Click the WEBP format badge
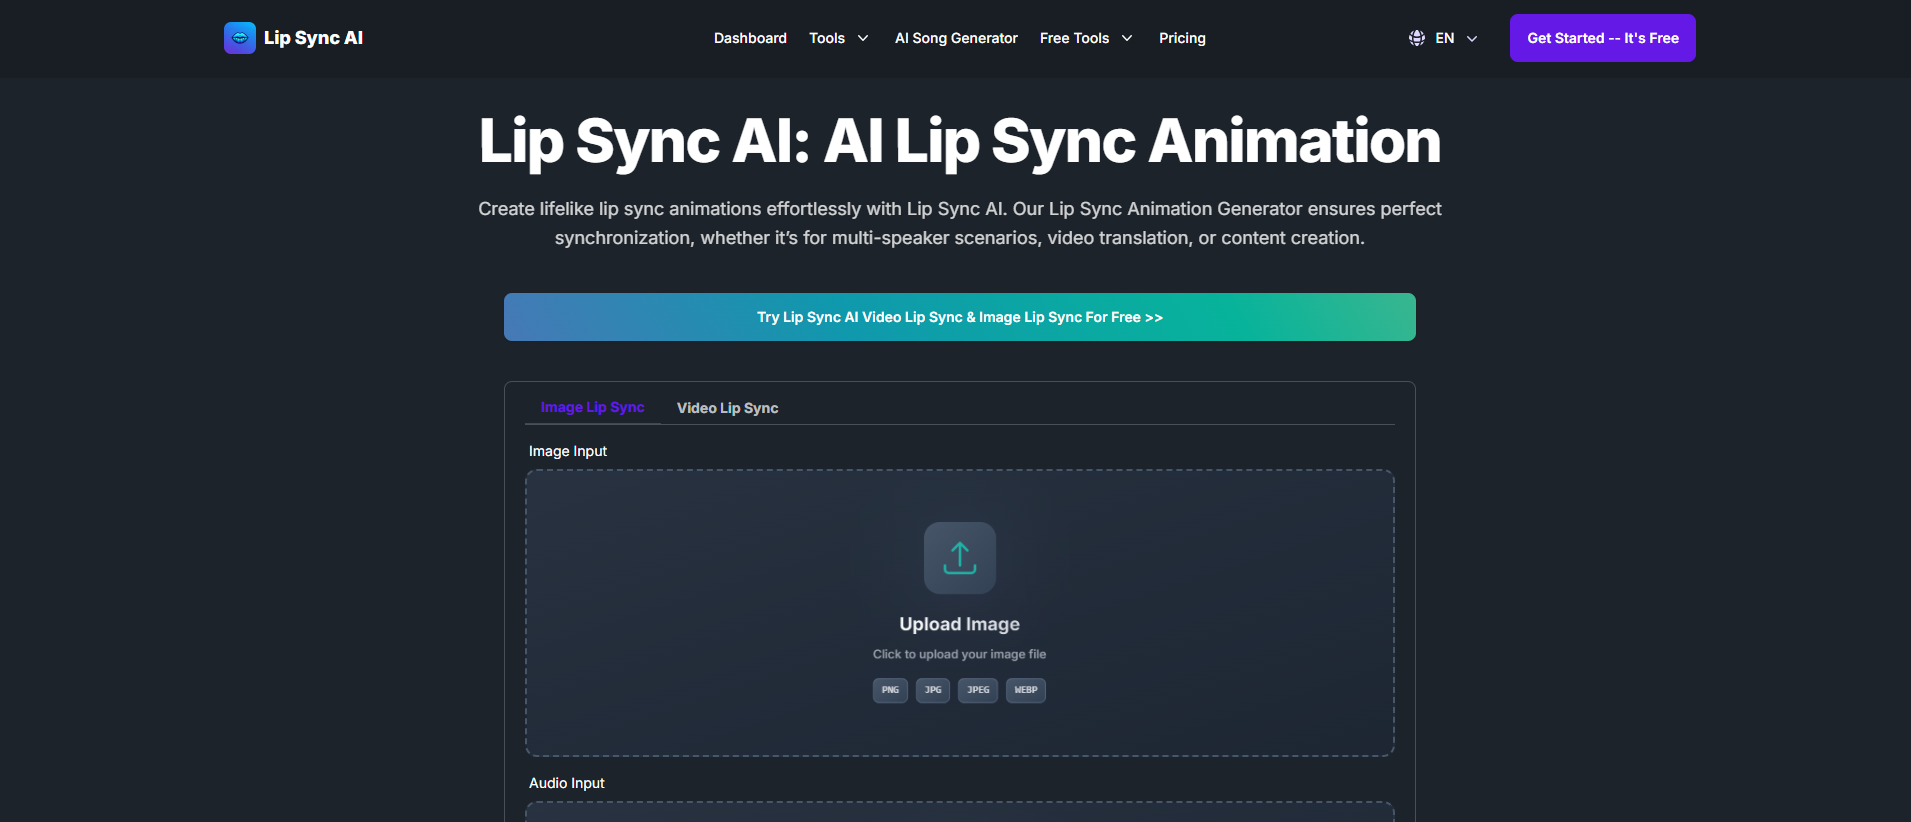This screenshot has width=1911, height=822. [1026, 690]
